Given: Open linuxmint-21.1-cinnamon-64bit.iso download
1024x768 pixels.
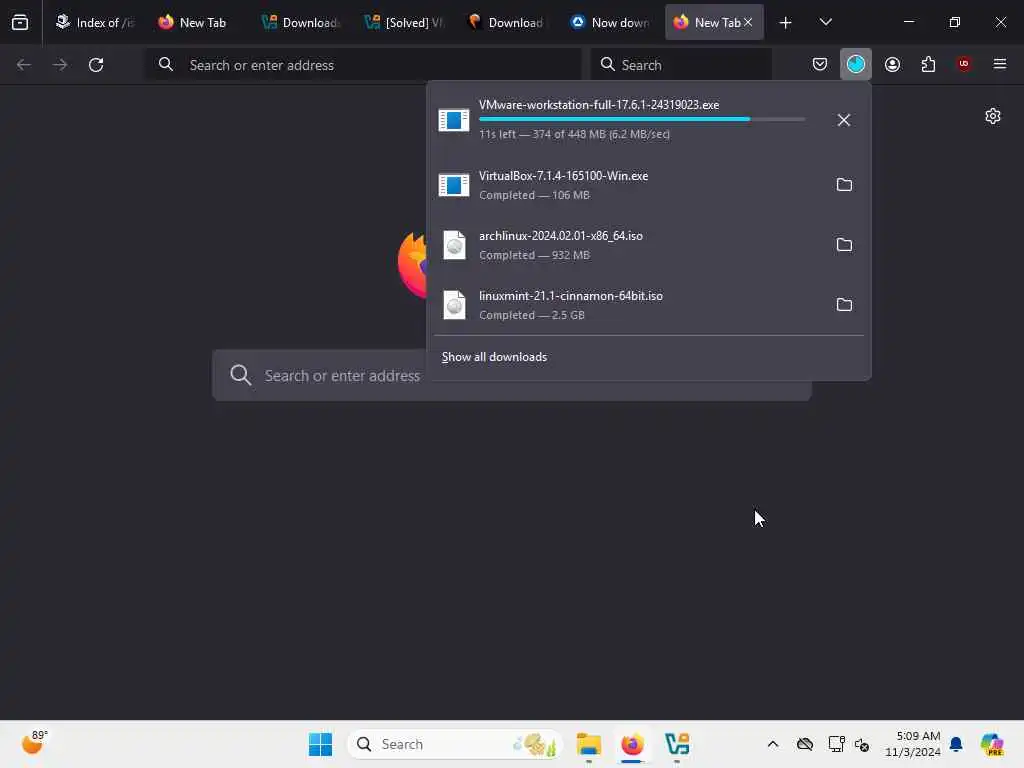Looking at the screenshot, I should [x=627, y=305].
